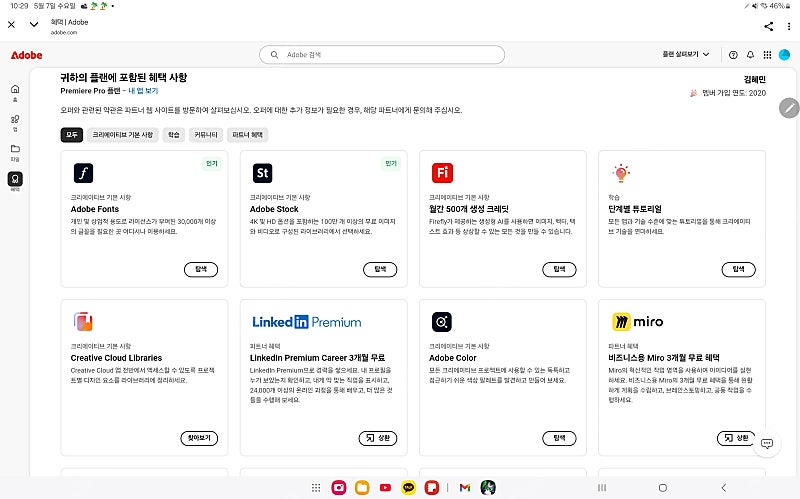This screenshot has width=800, height=499.
Task: Click the Firefly Fi icon
Action: tap(442, 173)
